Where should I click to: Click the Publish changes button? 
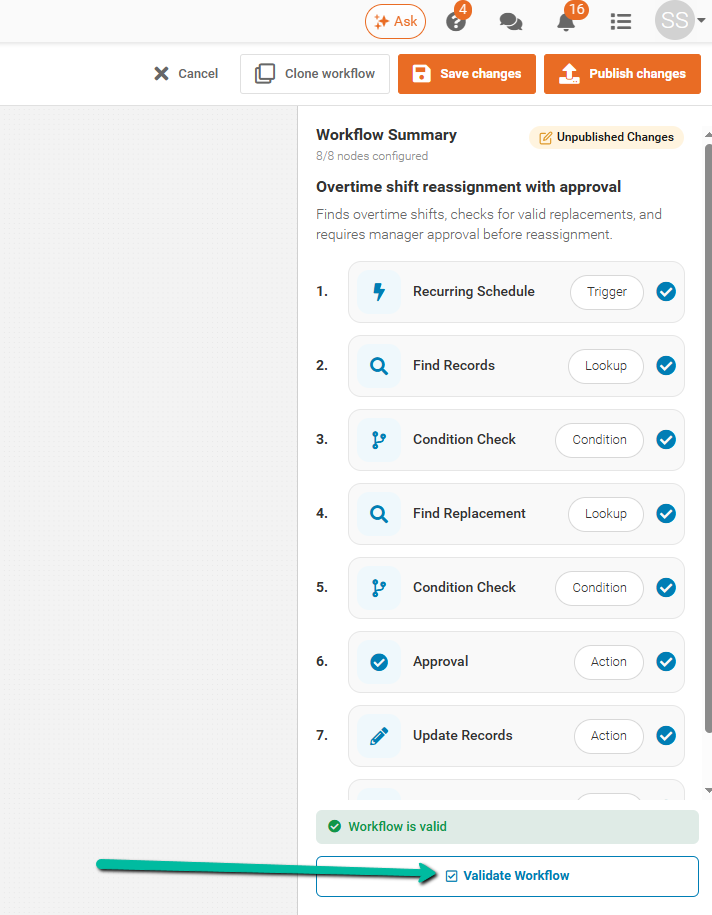[622, 74]
